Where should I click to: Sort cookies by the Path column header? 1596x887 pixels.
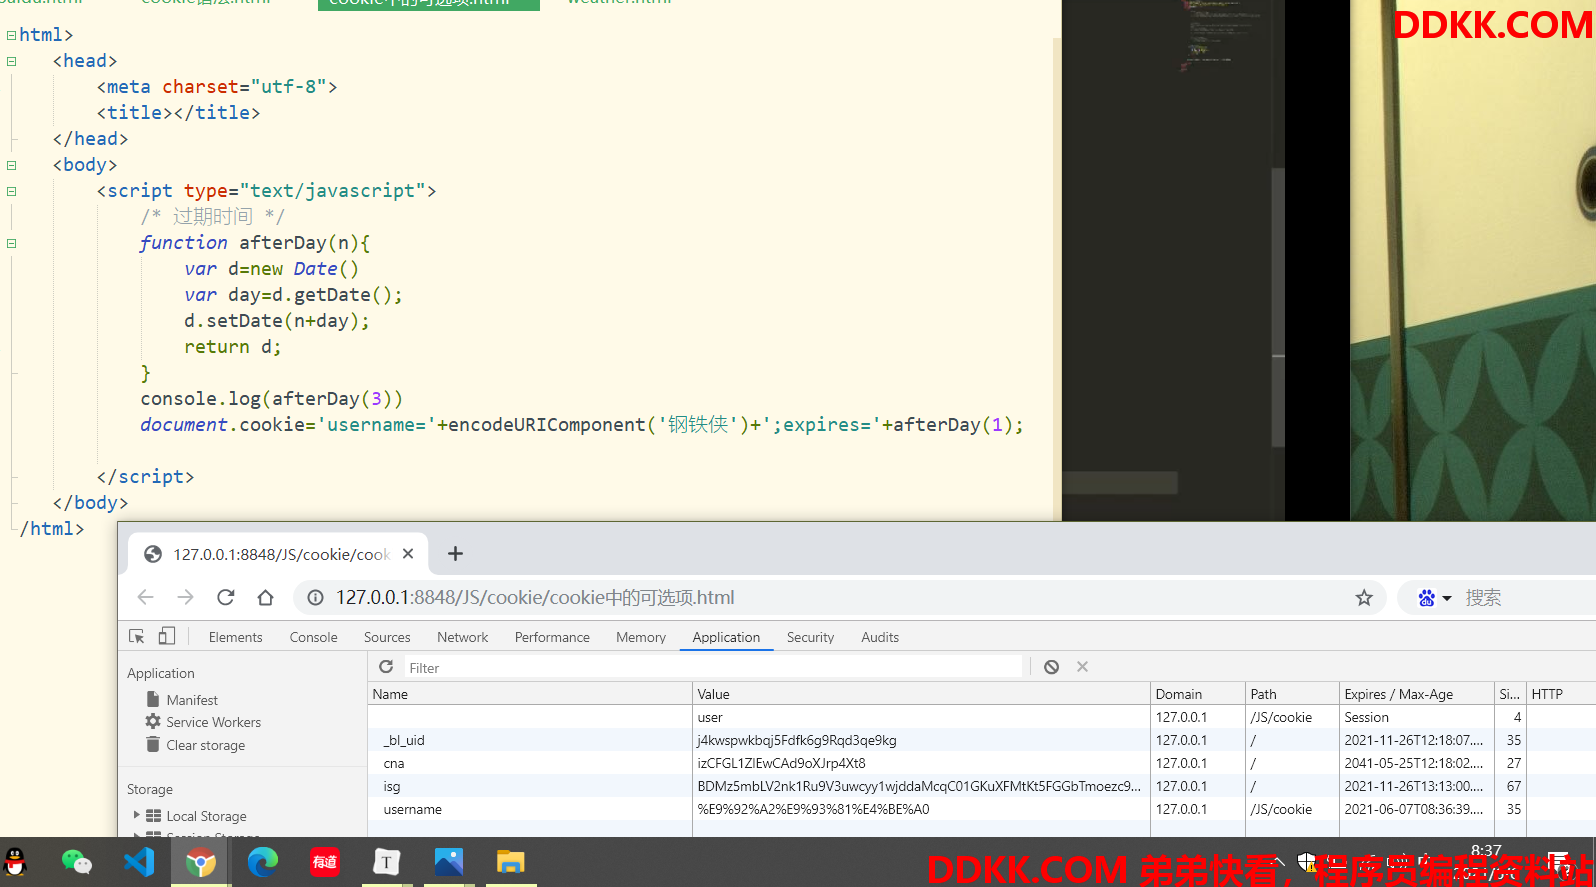click(x=1292, y=694)
